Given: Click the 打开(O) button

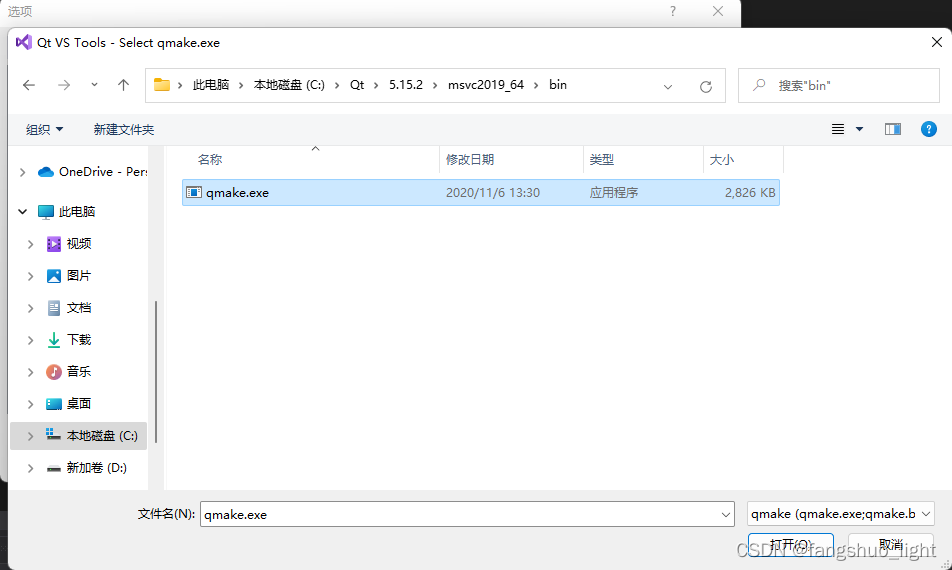Looking at the screenshot, I should pos(790,545).
